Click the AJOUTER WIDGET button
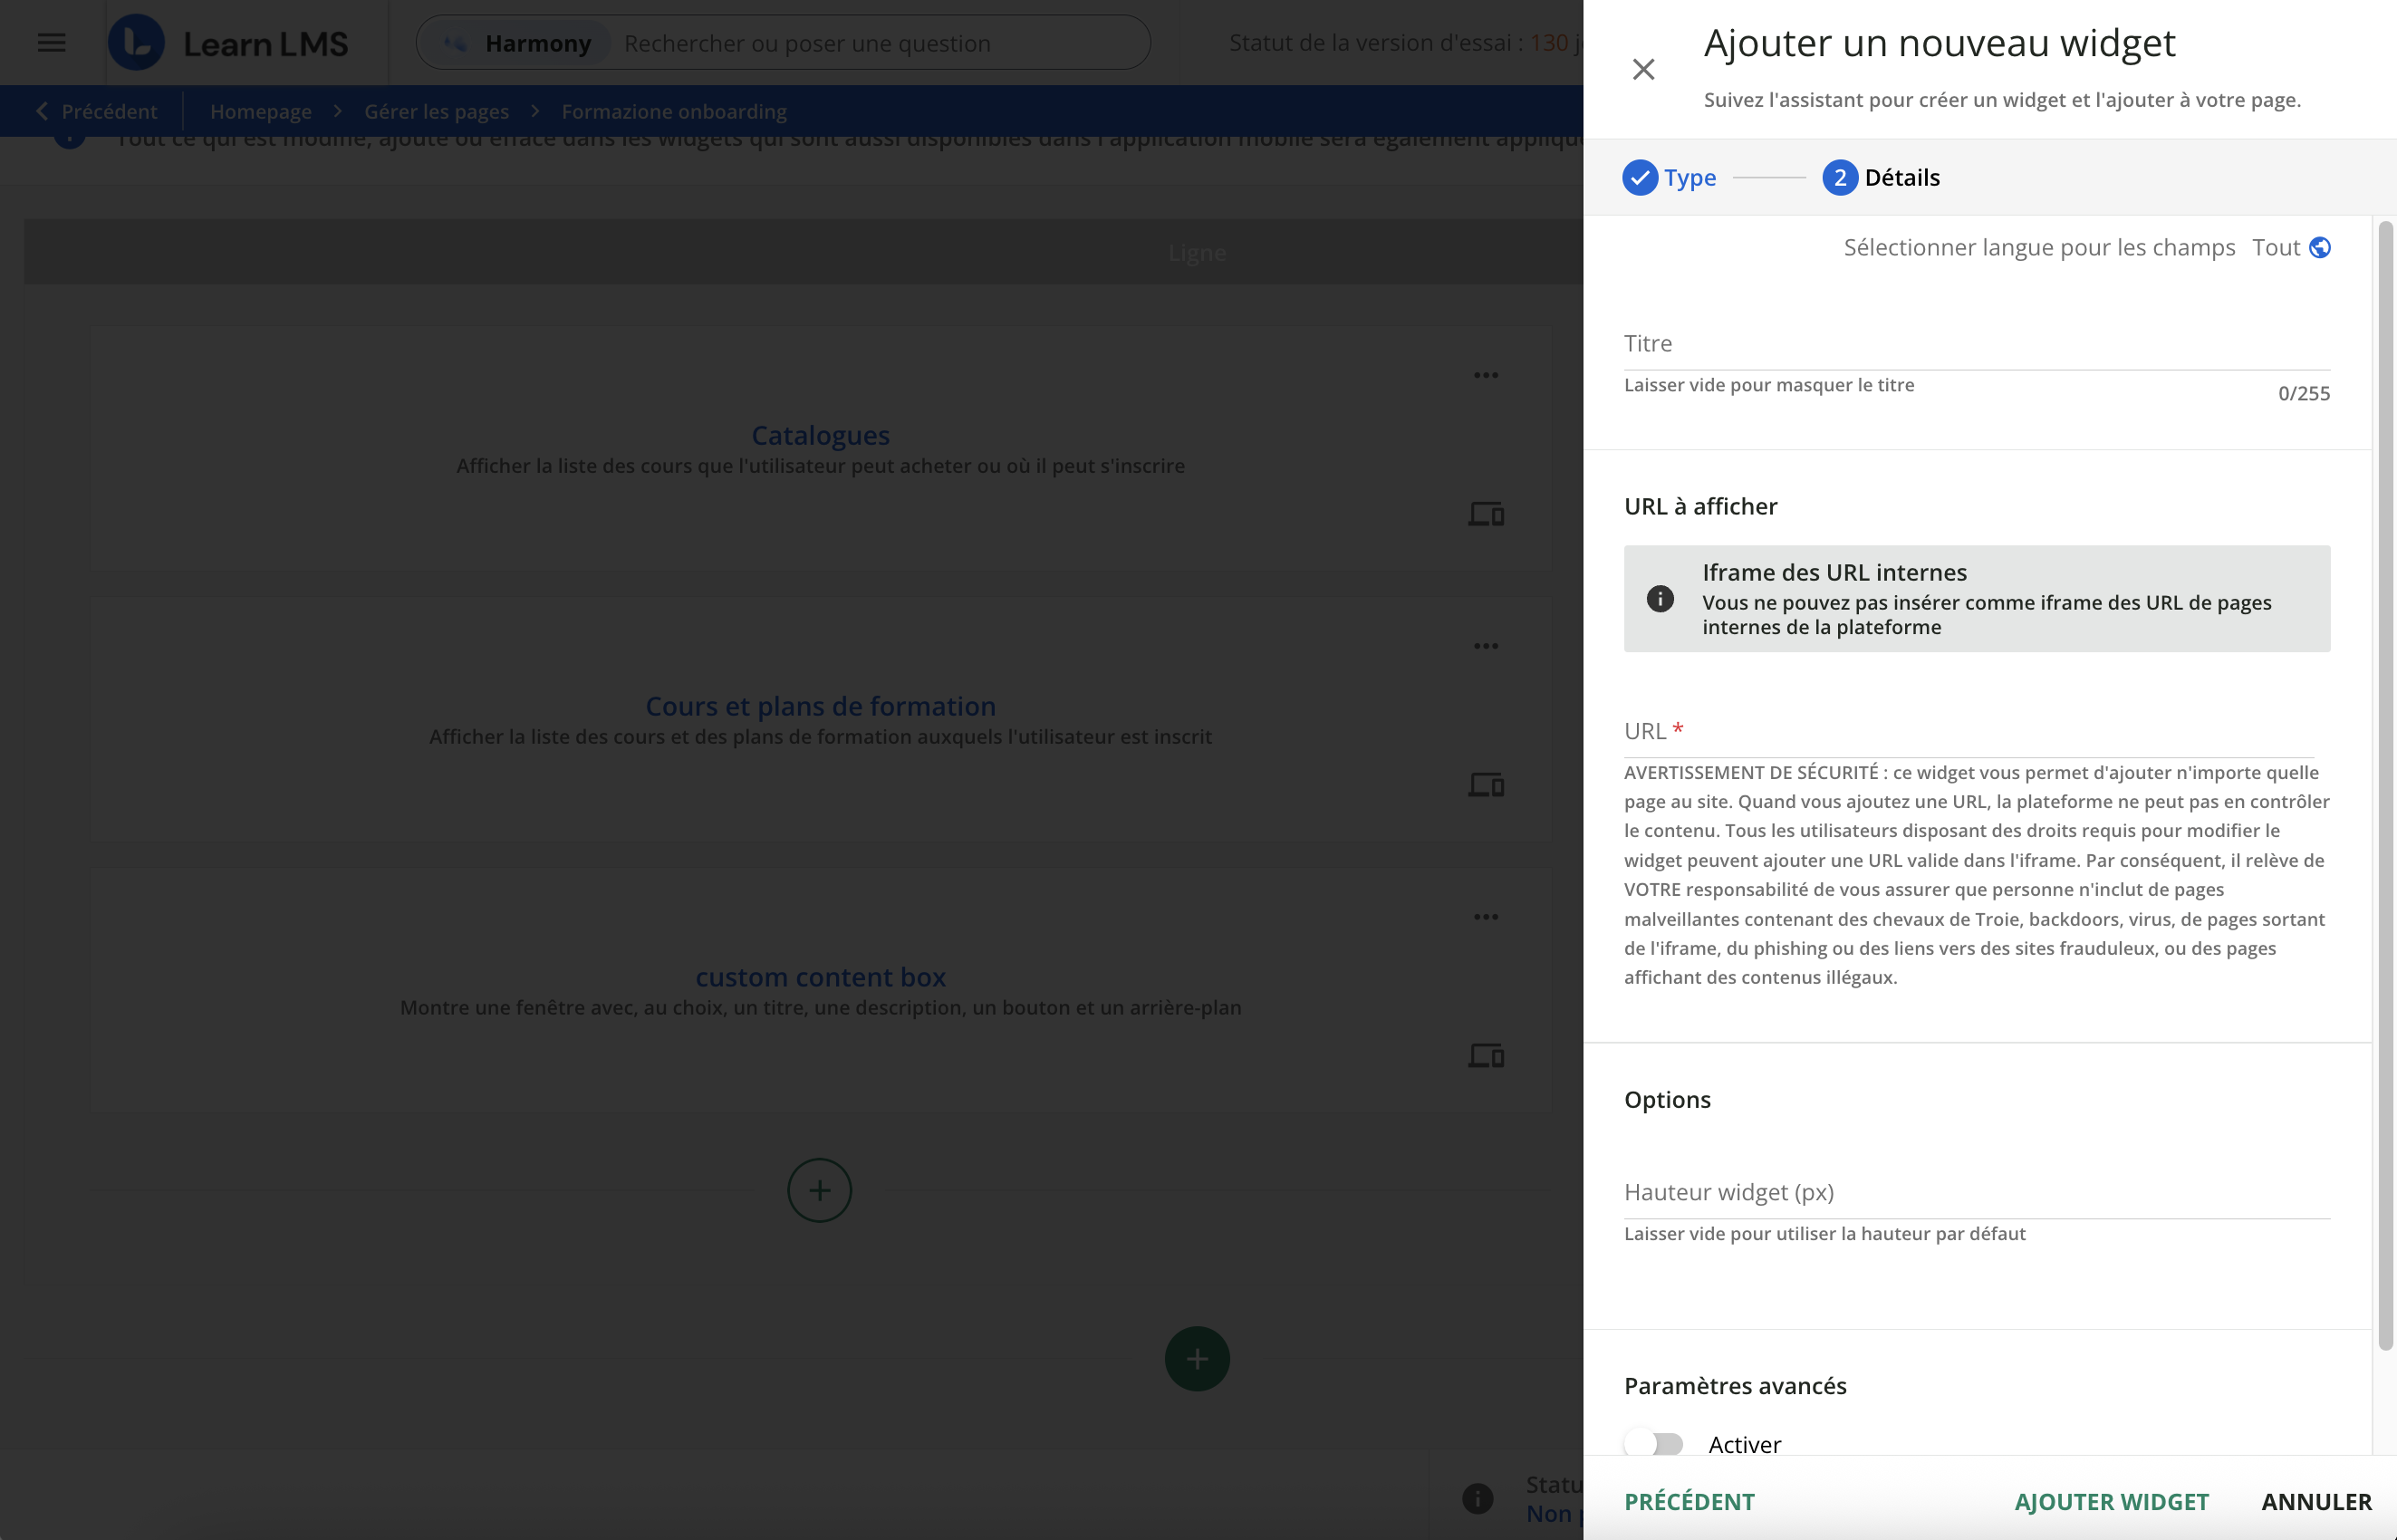This screenshot has width=2397, height=1540. [2111, 1501]
